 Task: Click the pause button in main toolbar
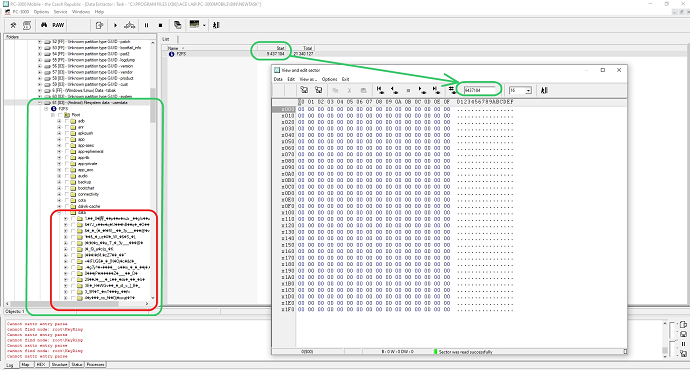tap(147, 25)
